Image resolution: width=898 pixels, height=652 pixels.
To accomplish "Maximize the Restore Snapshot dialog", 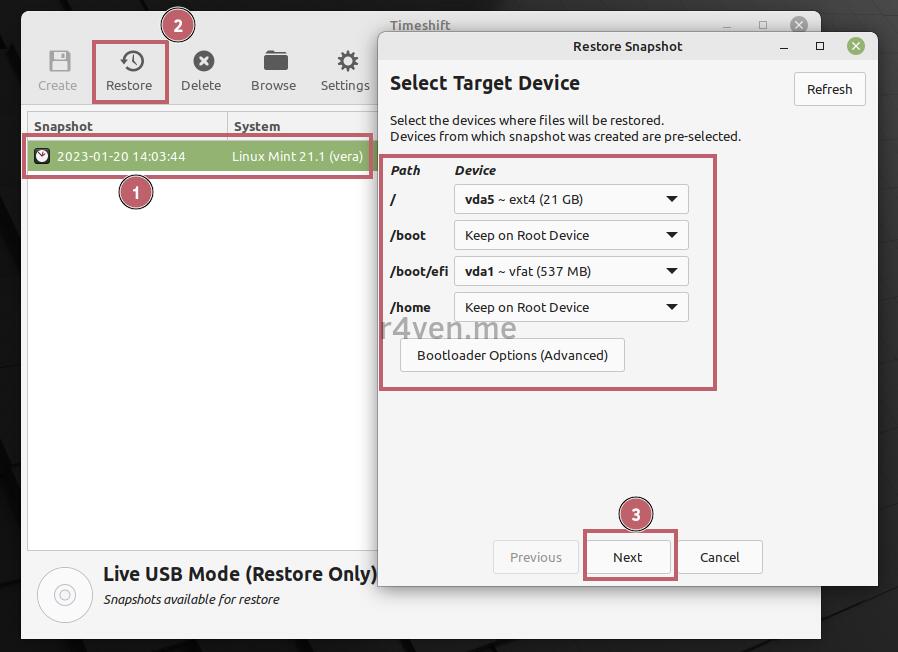I will pyautogui.click(x=820, y=46).
